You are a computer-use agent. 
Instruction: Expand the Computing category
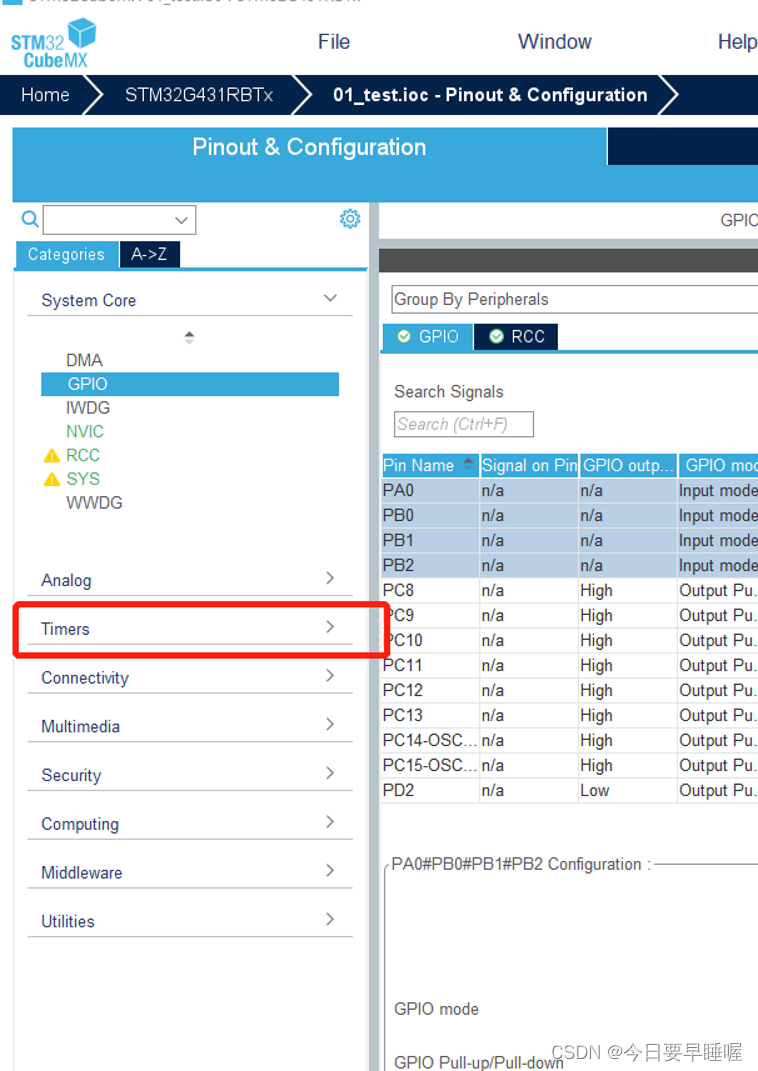[330, 822]
